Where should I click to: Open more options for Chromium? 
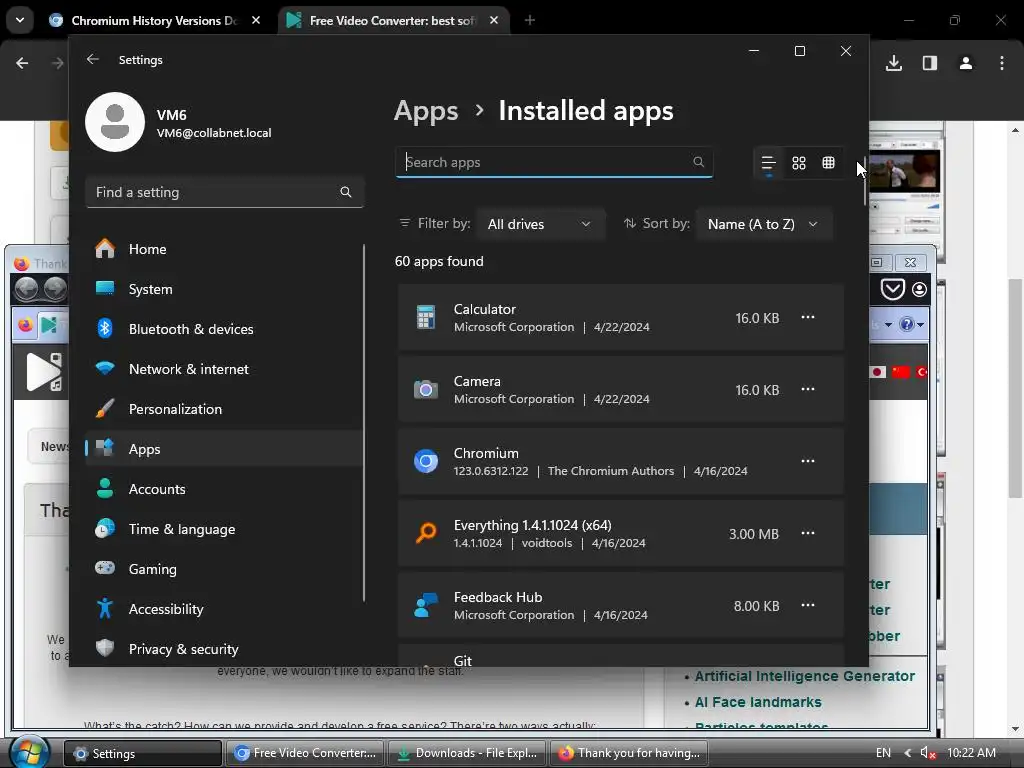(808, 461)
